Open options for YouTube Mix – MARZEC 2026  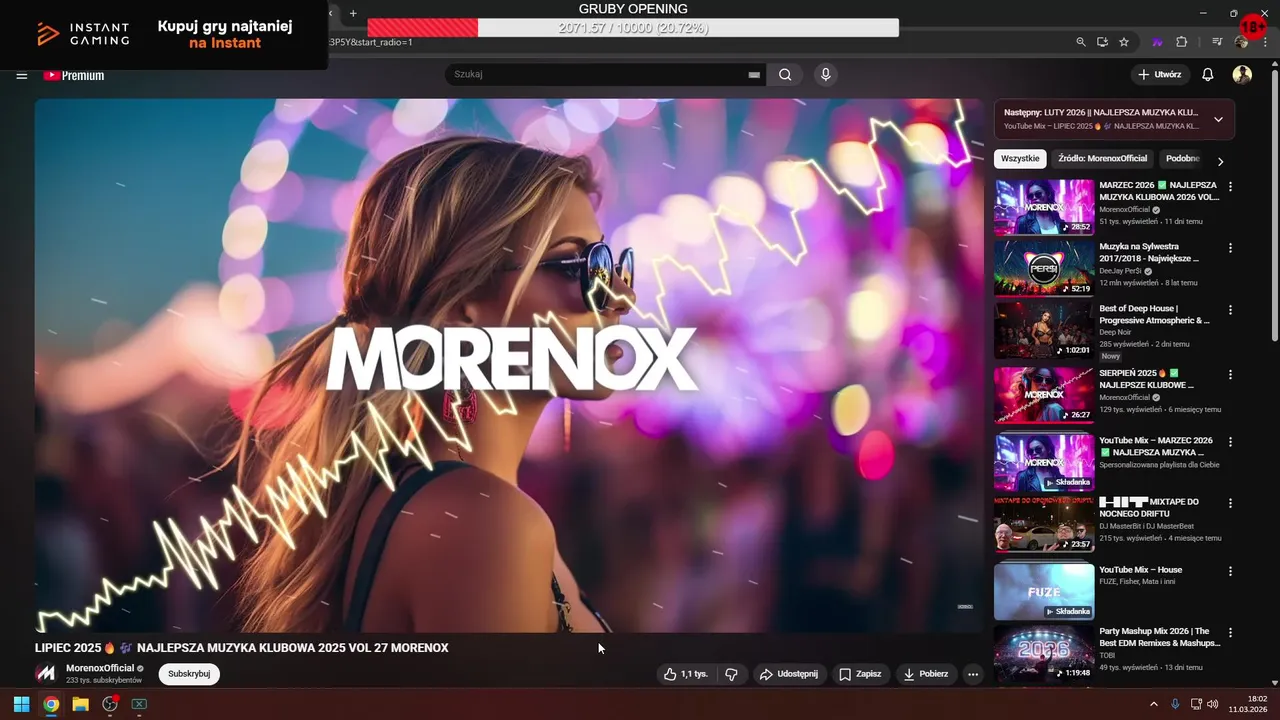tap(1230, 441)
